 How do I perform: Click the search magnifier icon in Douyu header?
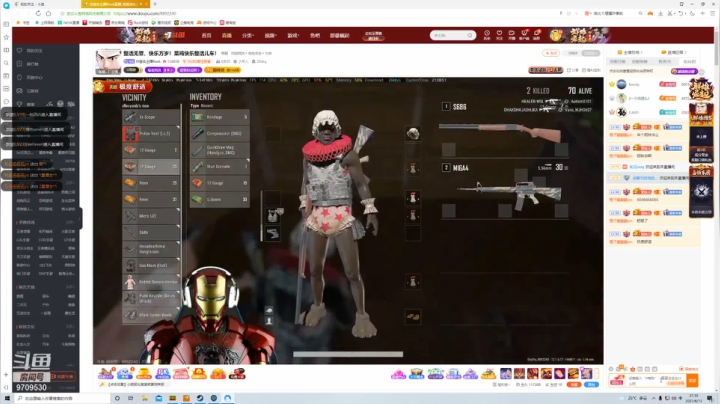470,35
